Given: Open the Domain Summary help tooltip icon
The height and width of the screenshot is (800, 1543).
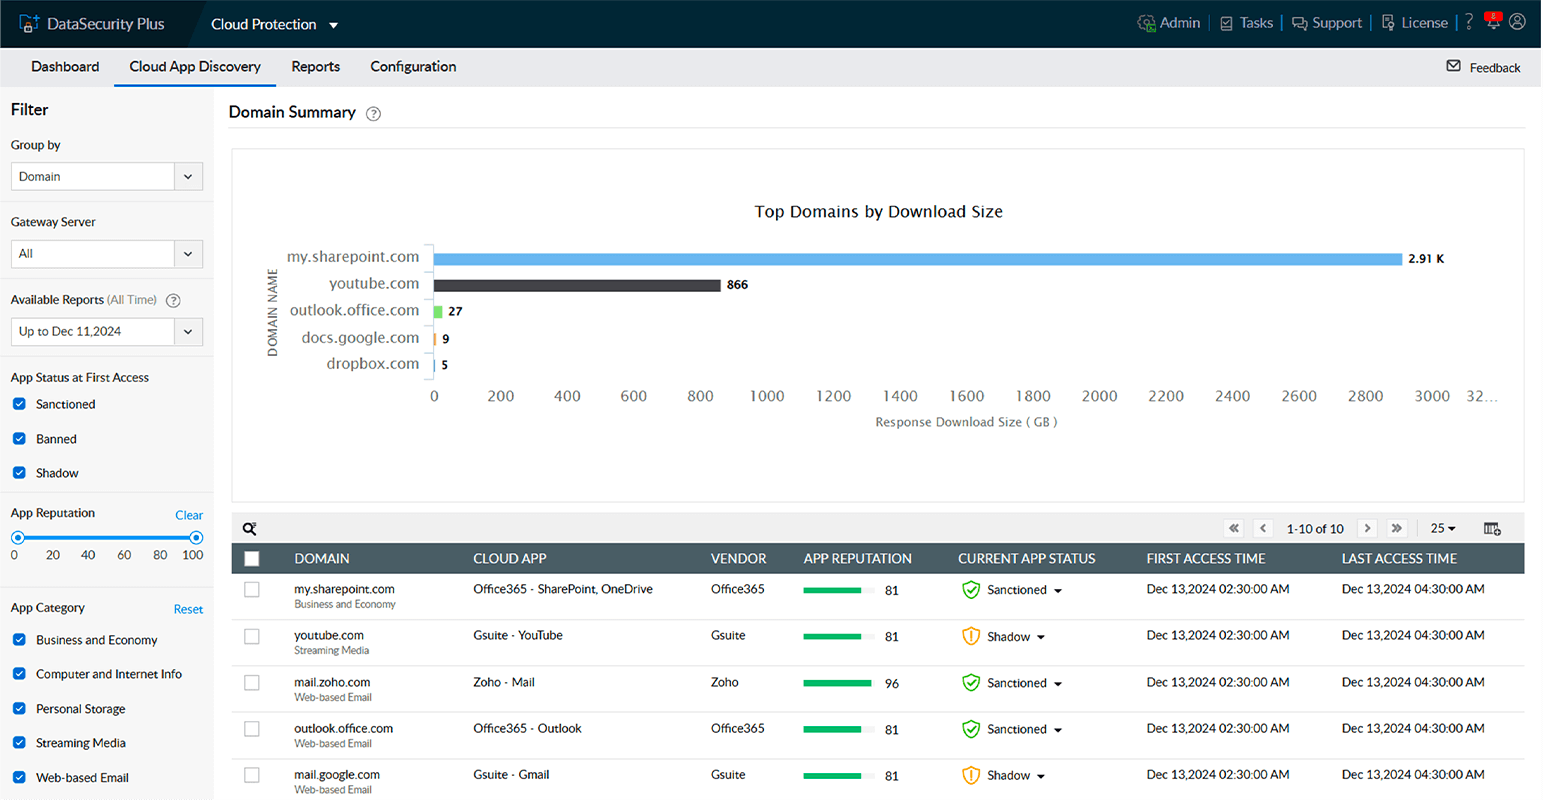Looking at the screenshot, I should (373, 113).
